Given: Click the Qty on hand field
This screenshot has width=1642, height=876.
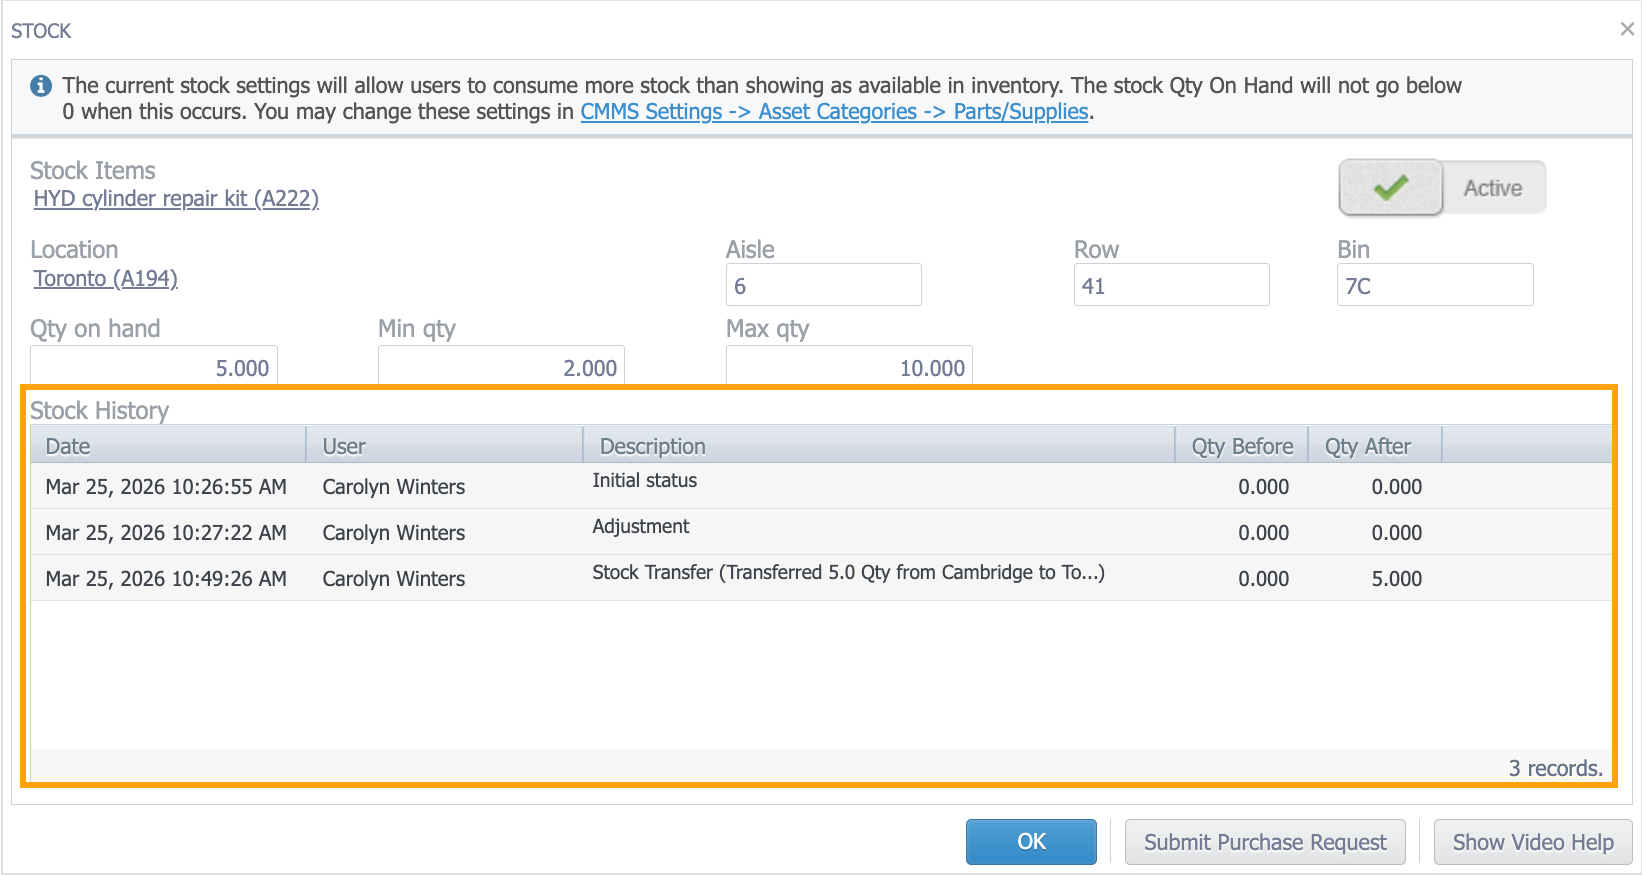Looking at the screenshot, I should 154,367.
